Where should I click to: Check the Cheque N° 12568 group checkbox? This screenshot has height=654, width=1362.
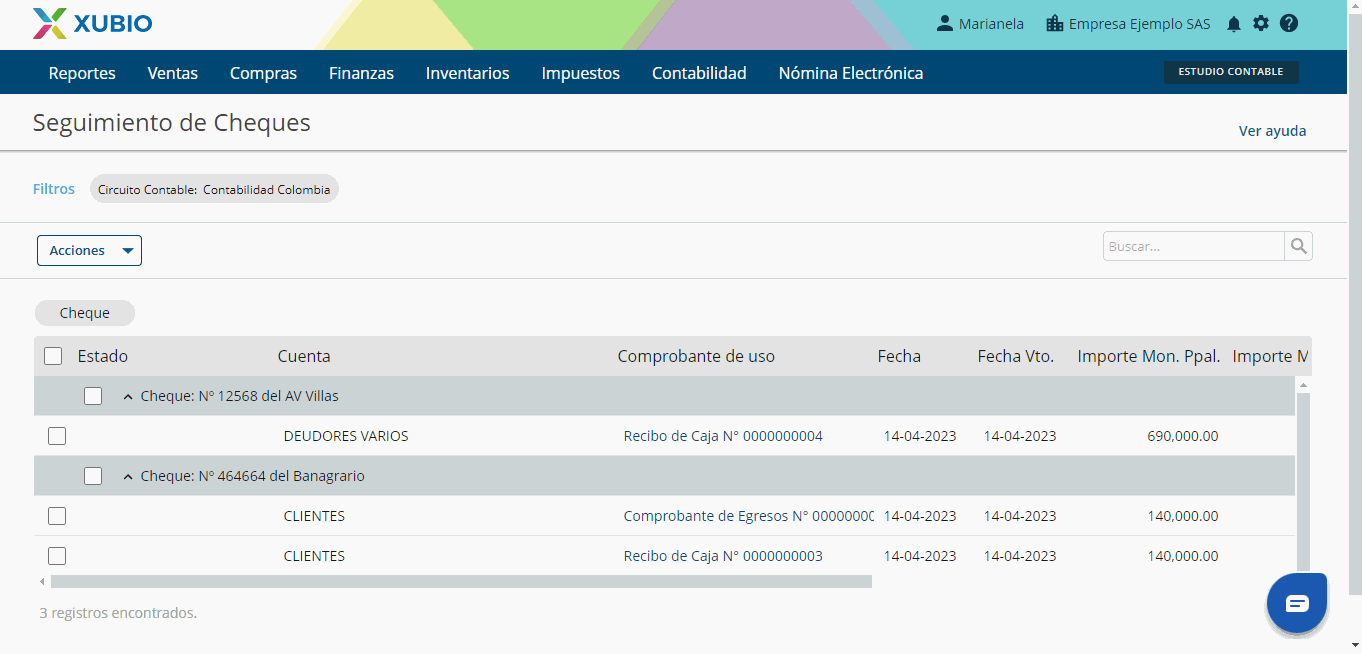point(93,396)
